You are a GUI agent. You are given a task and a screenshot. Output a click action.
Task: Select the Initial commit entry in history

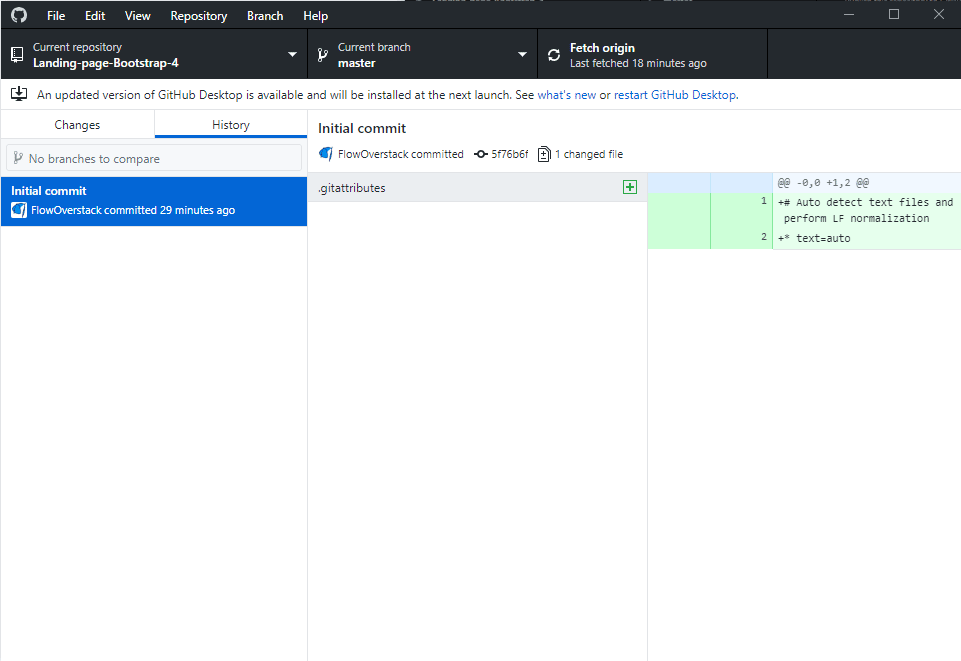tap(154, 202)
